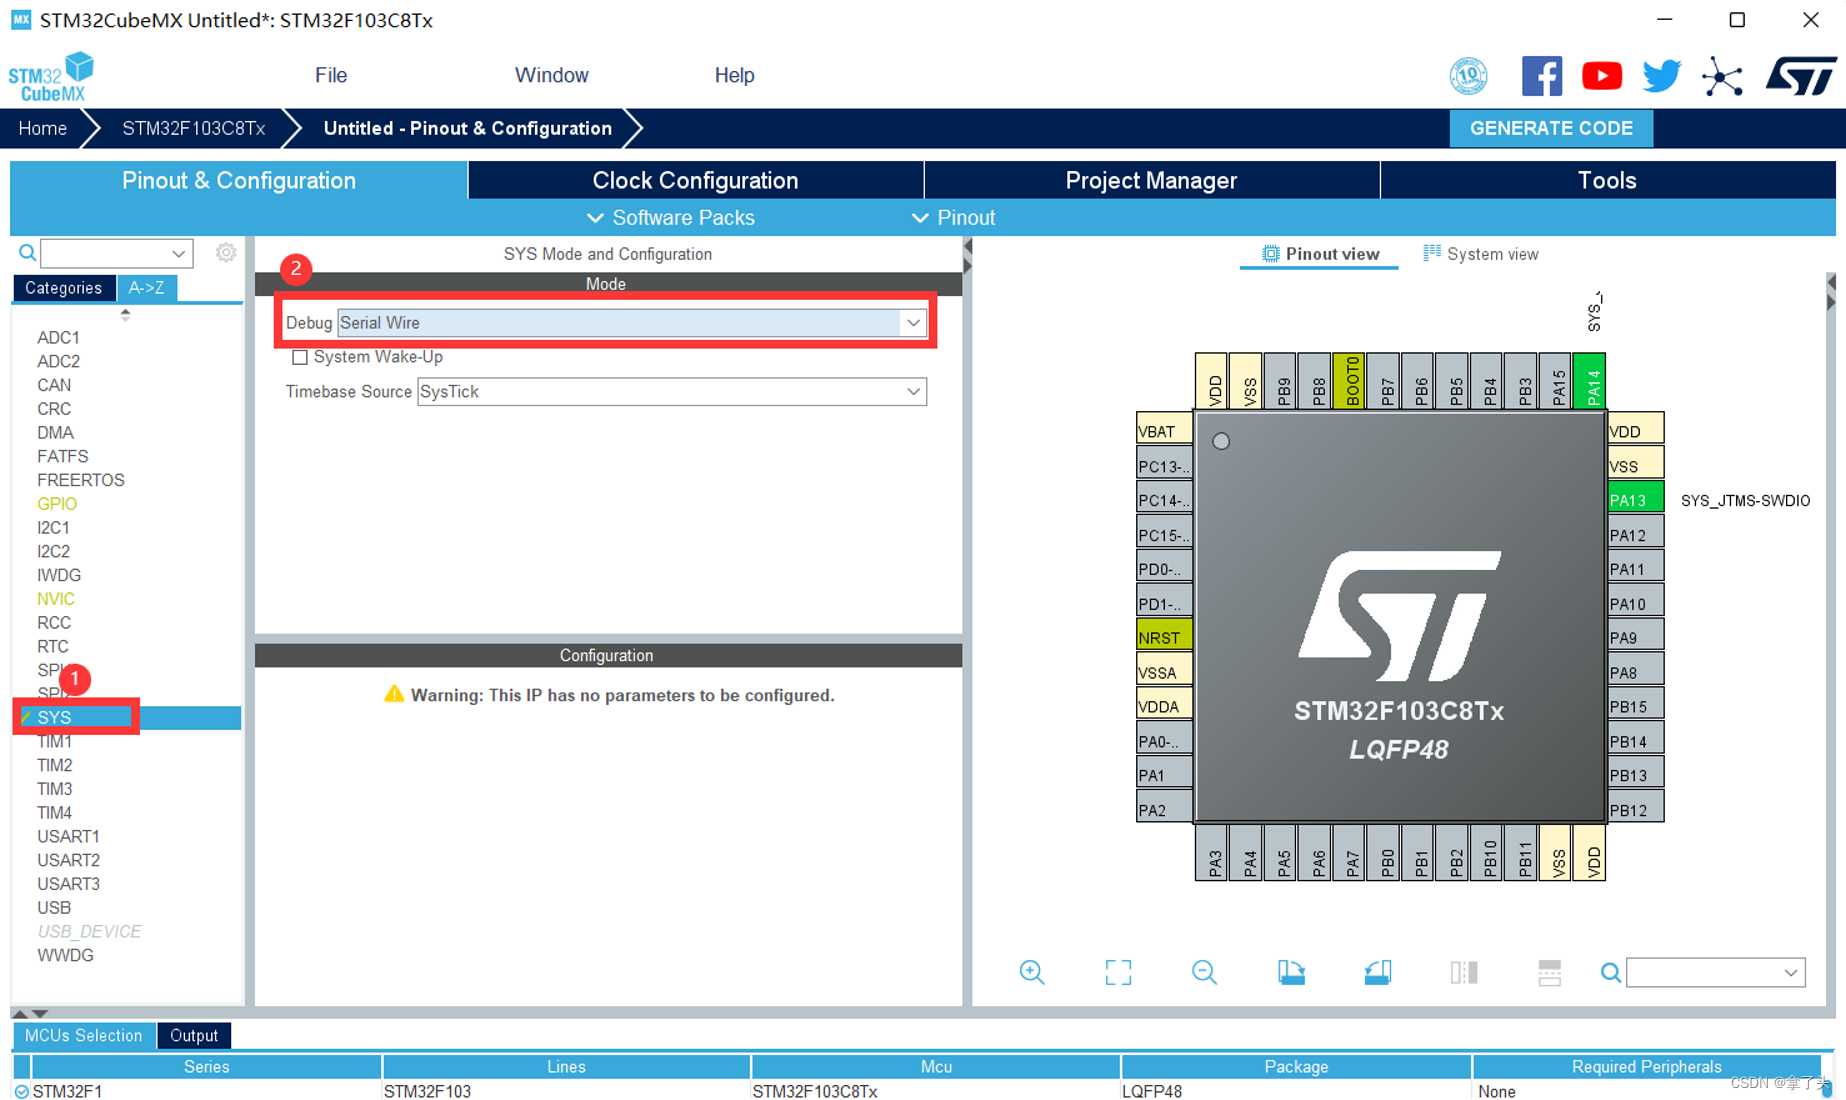The image size is (1846, 1100).
Task: Open the peripheral search settings gear
Action: (x=226, y=252)
